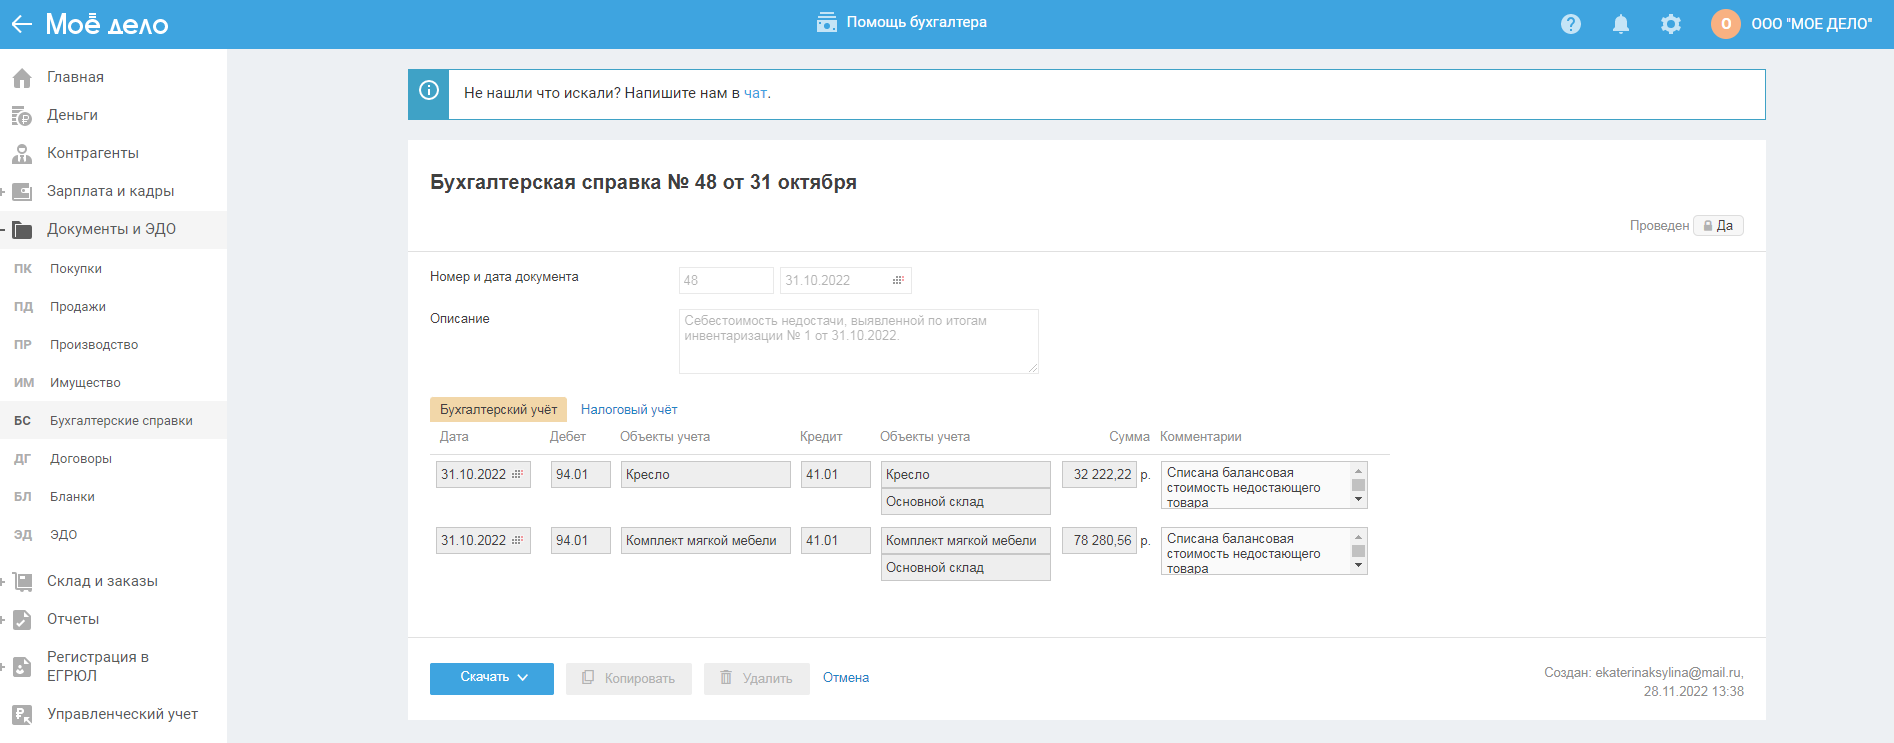
Task: Click the home icon beside Главная
Action: click(22, 77)
